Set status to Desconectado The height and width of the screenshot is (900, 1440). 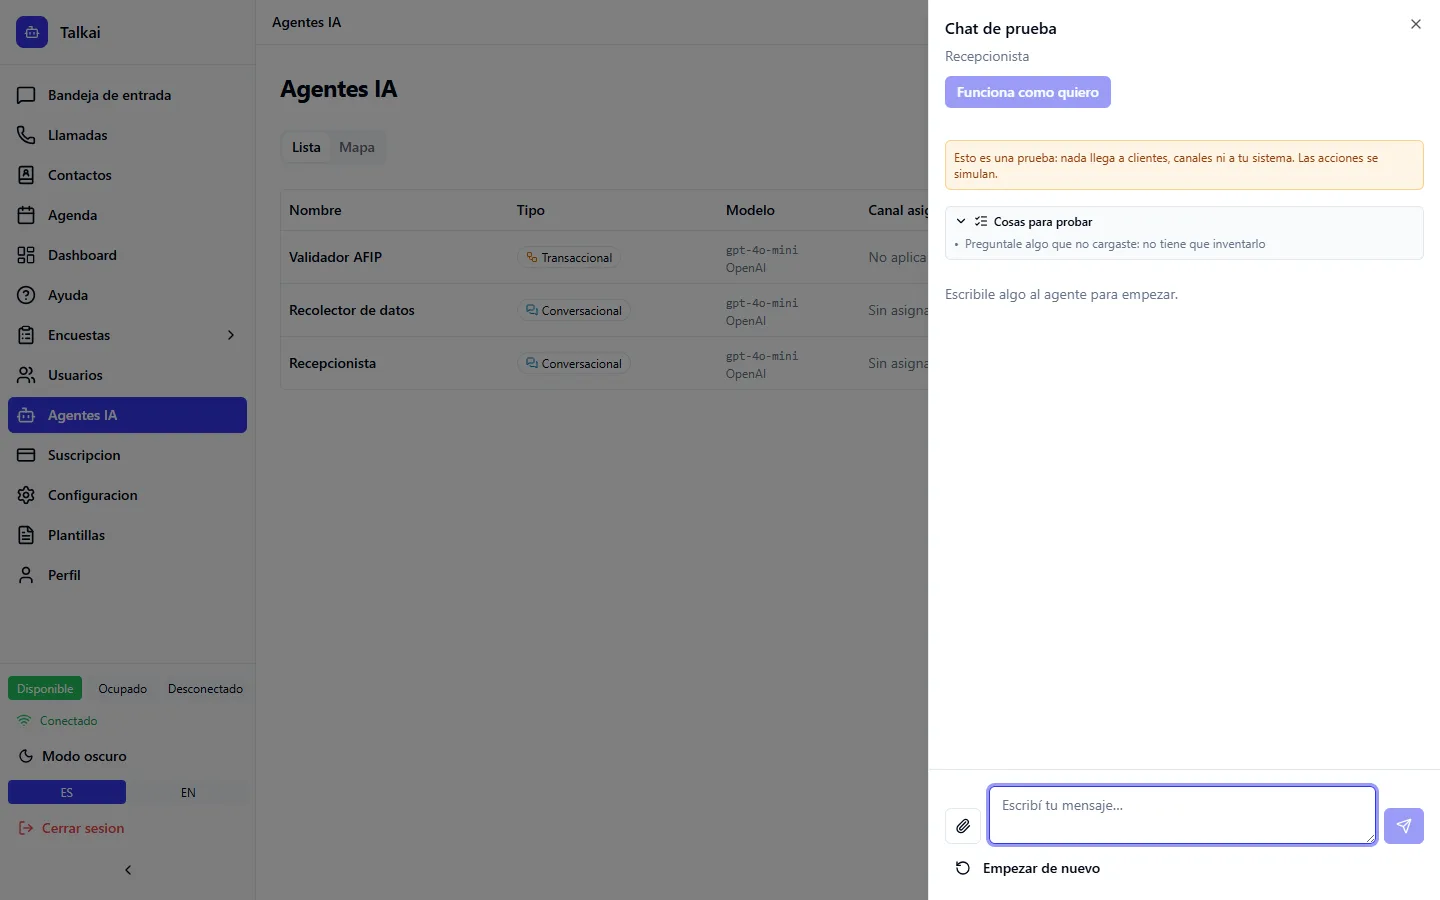click(x=205, y=689)
